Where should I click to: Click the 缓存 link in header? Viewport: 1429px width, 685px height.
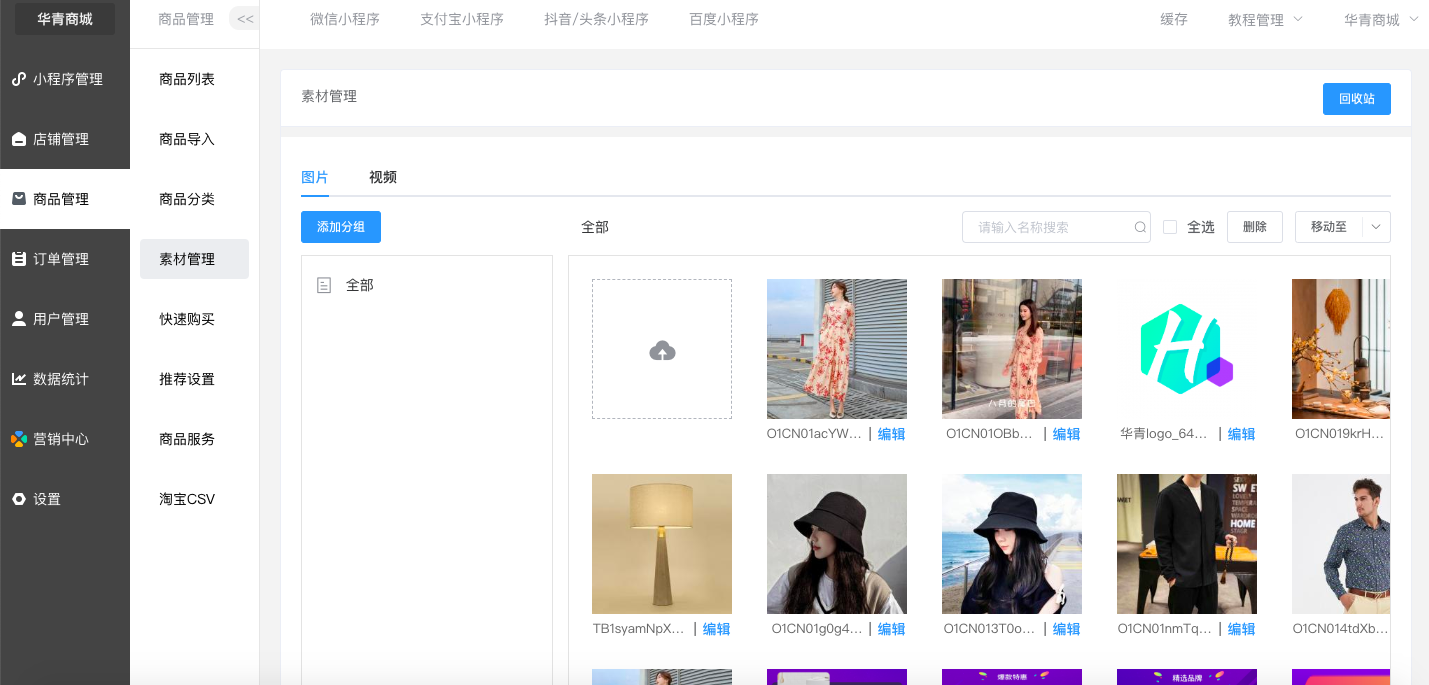[x=1174, y=19]
